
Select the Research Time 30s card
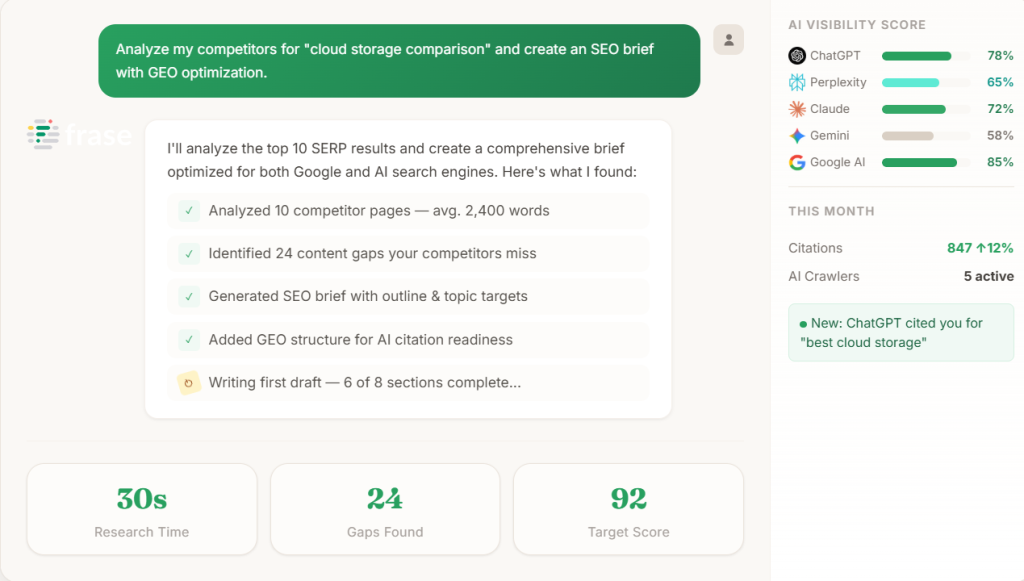[x=142, y=509]
